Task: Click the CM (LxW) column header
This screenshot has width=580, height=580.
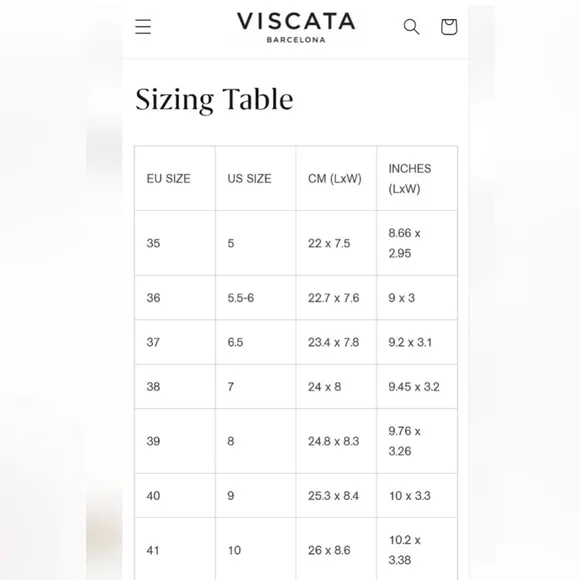Action: [x=335, y=179]
